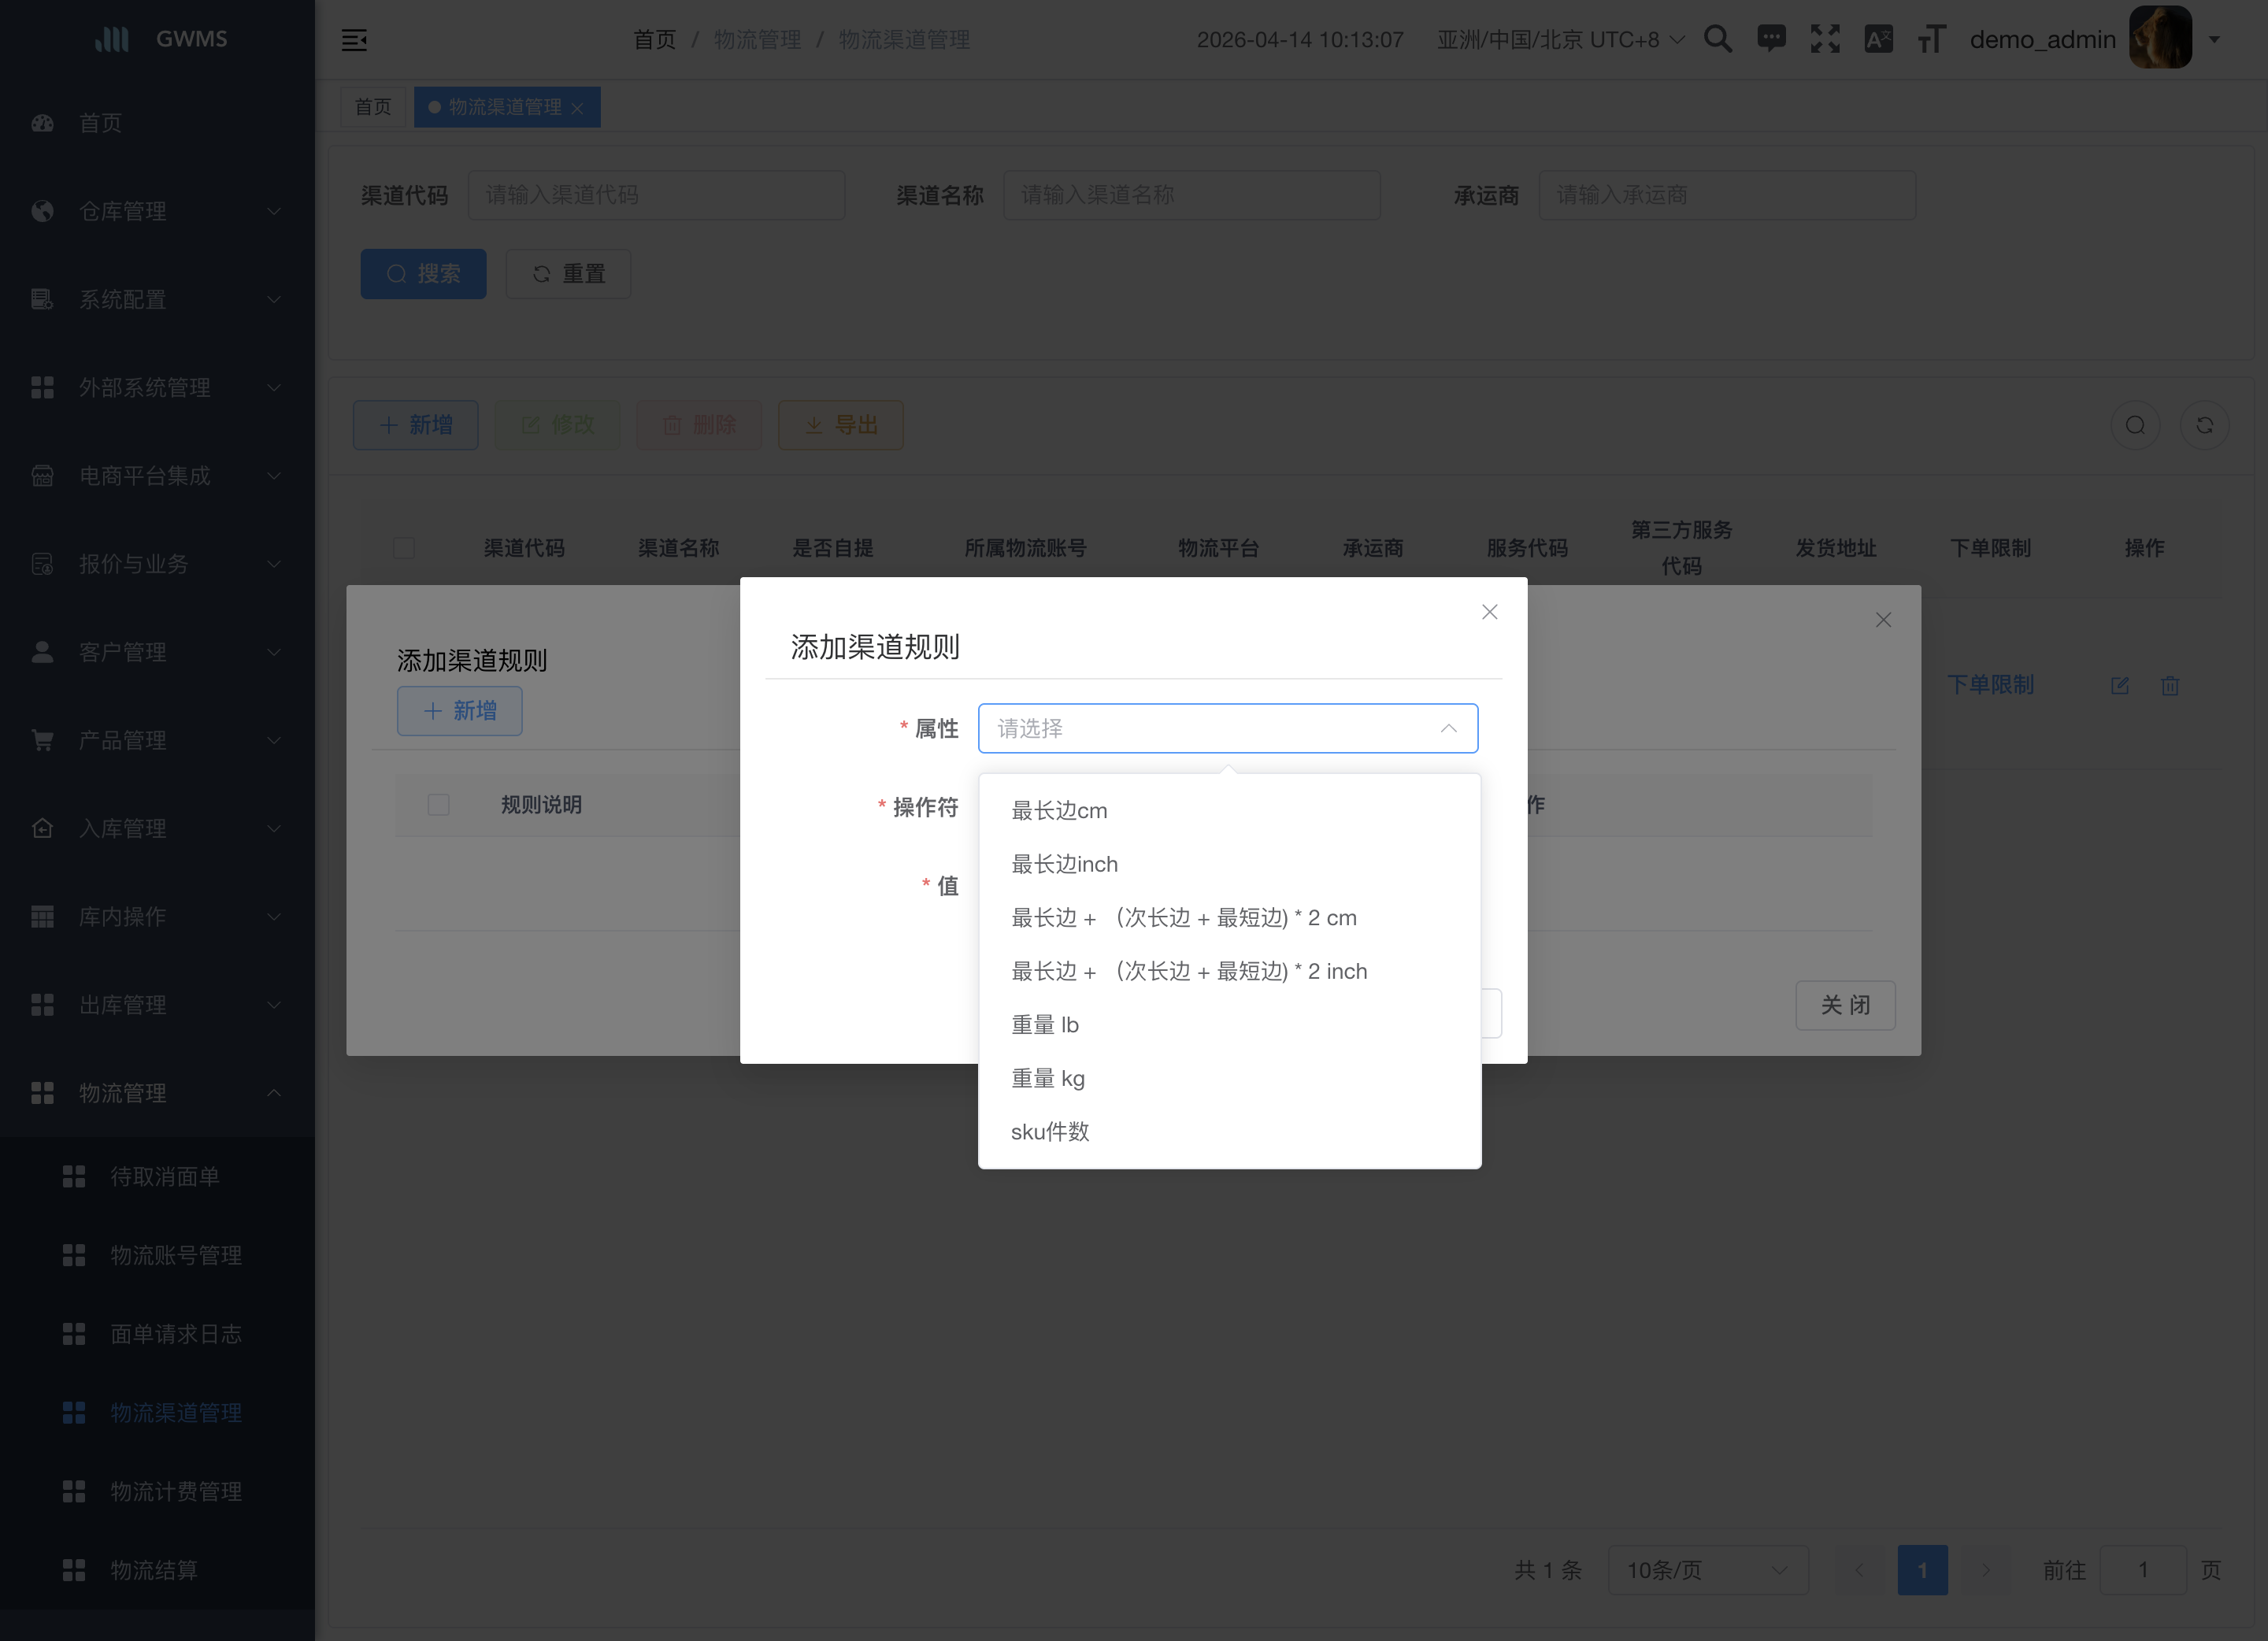This screenshot has height=1641, width=2268.
Task: Open the 10条/页 page size dropdown
Action: tap(1707, 1570)
